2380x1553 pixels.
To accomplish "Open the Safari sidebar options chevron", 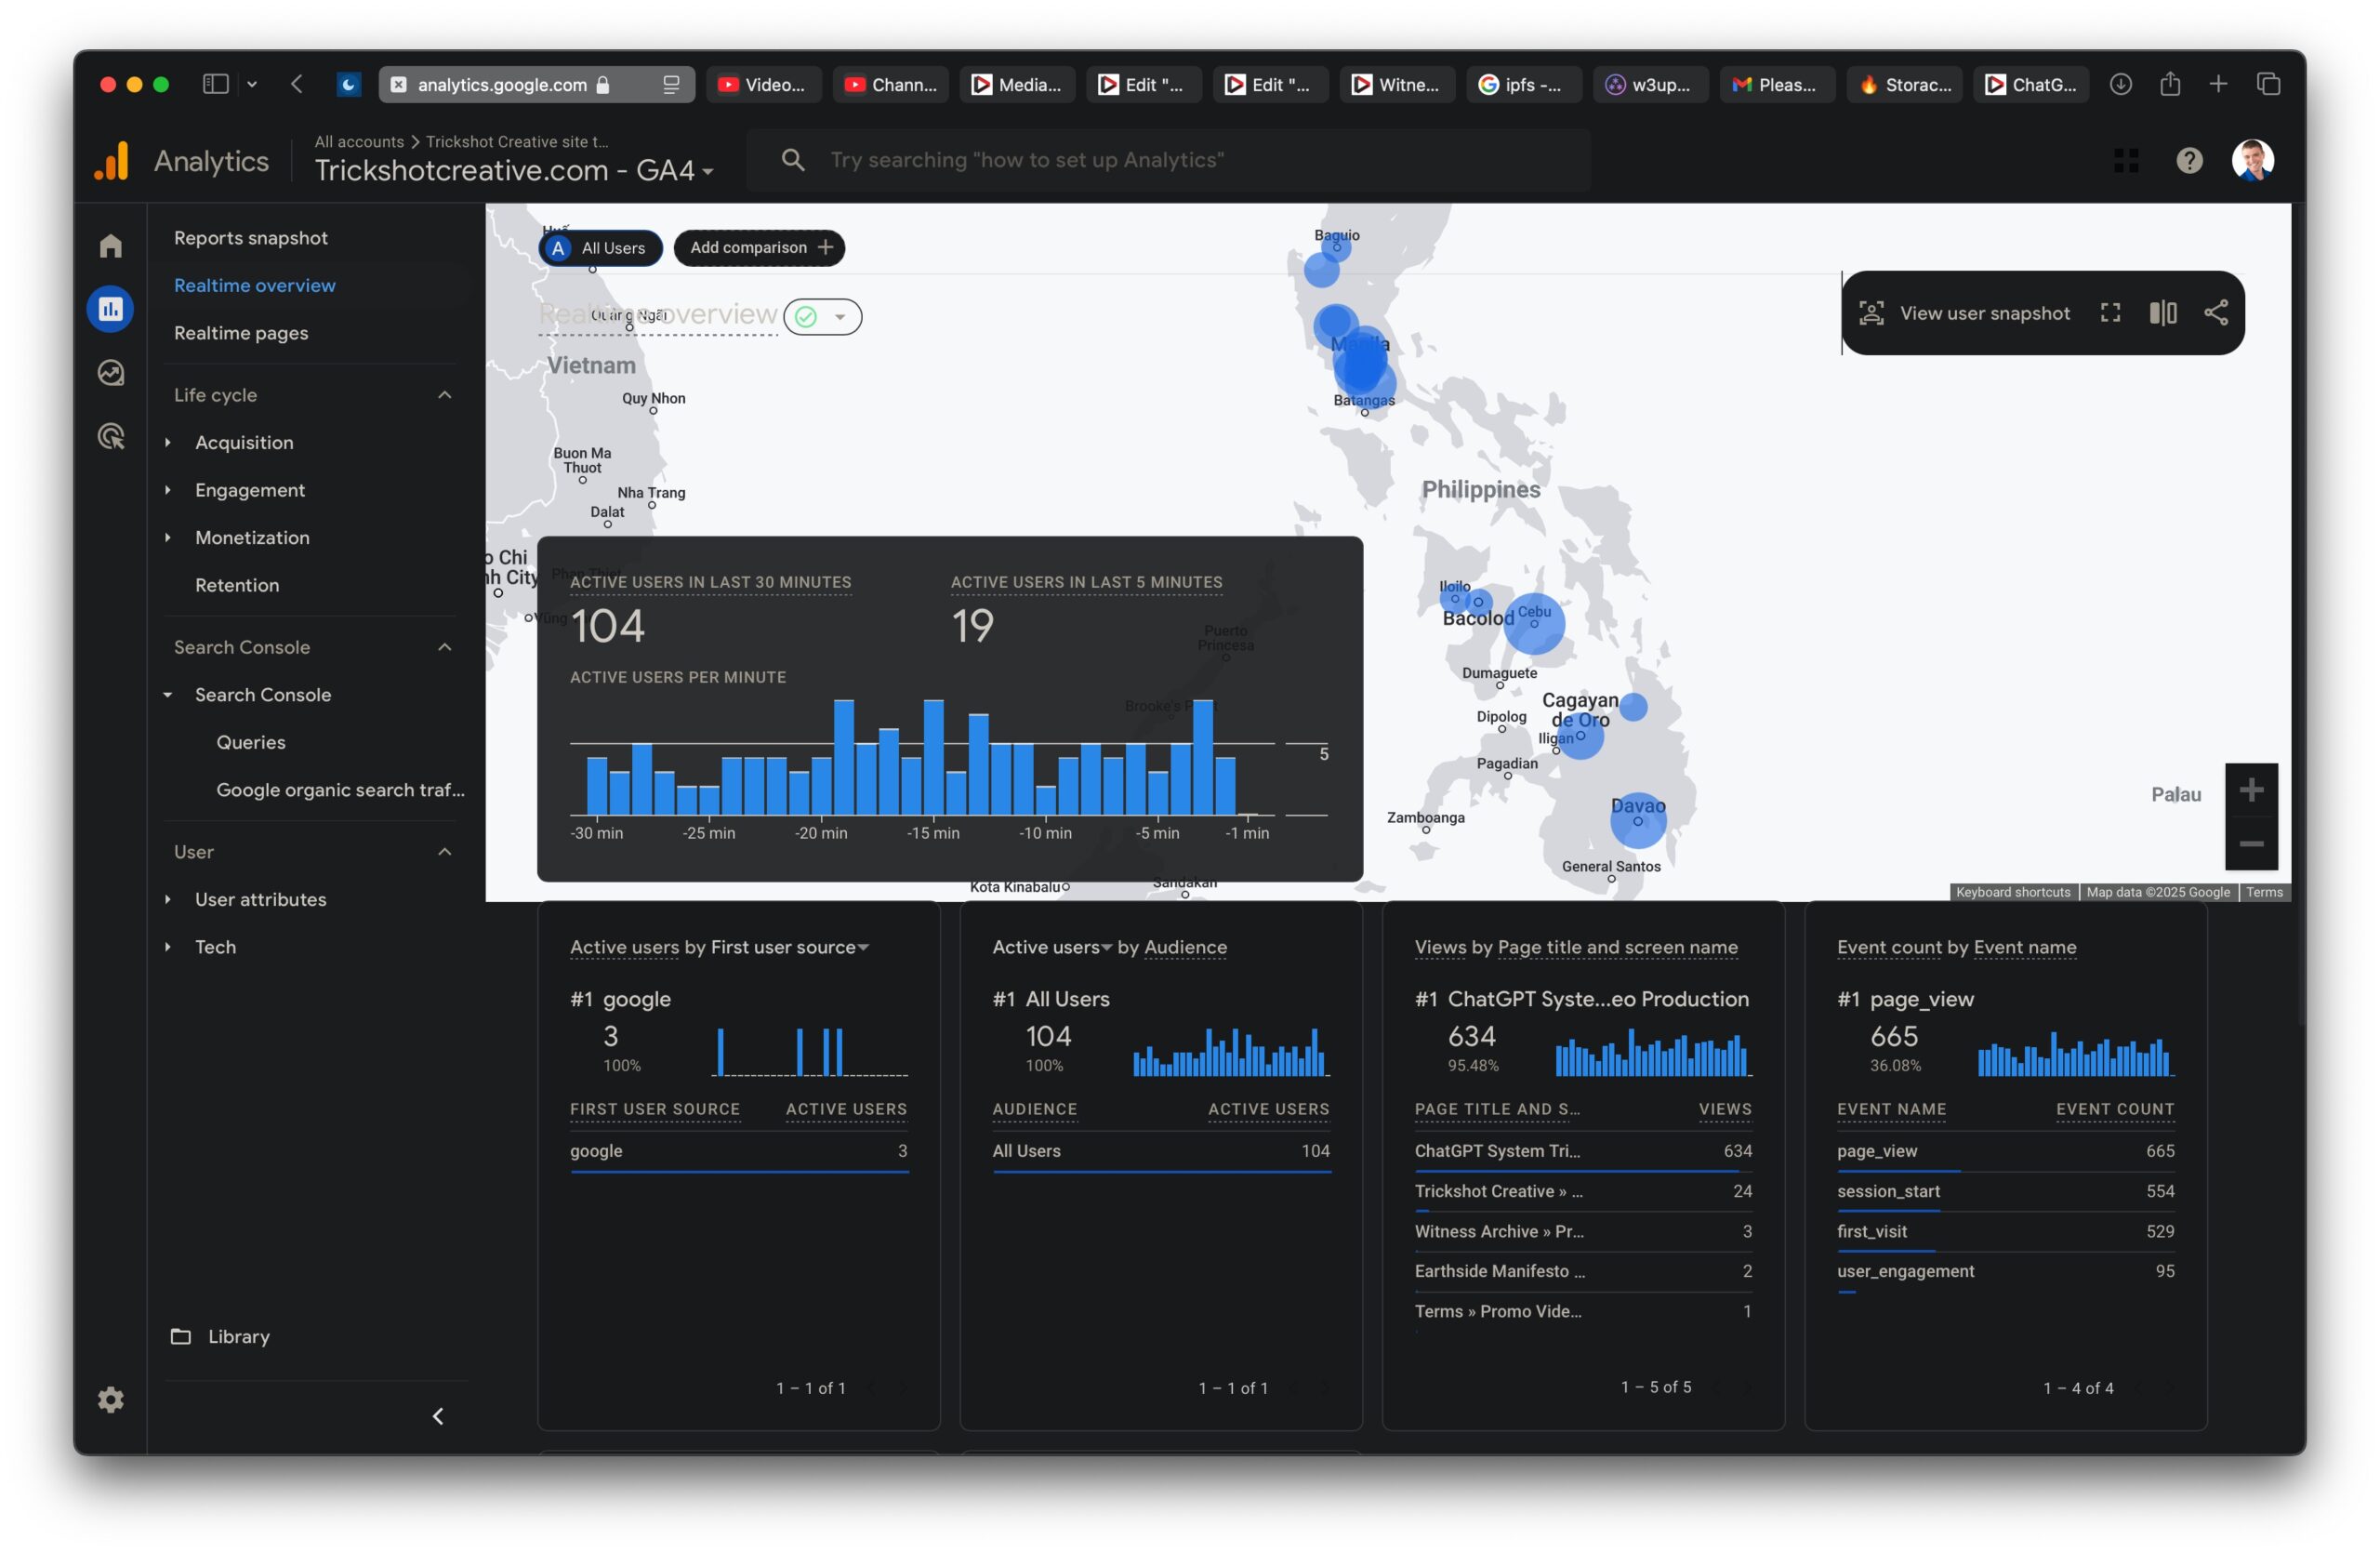I will click(252, 84).
